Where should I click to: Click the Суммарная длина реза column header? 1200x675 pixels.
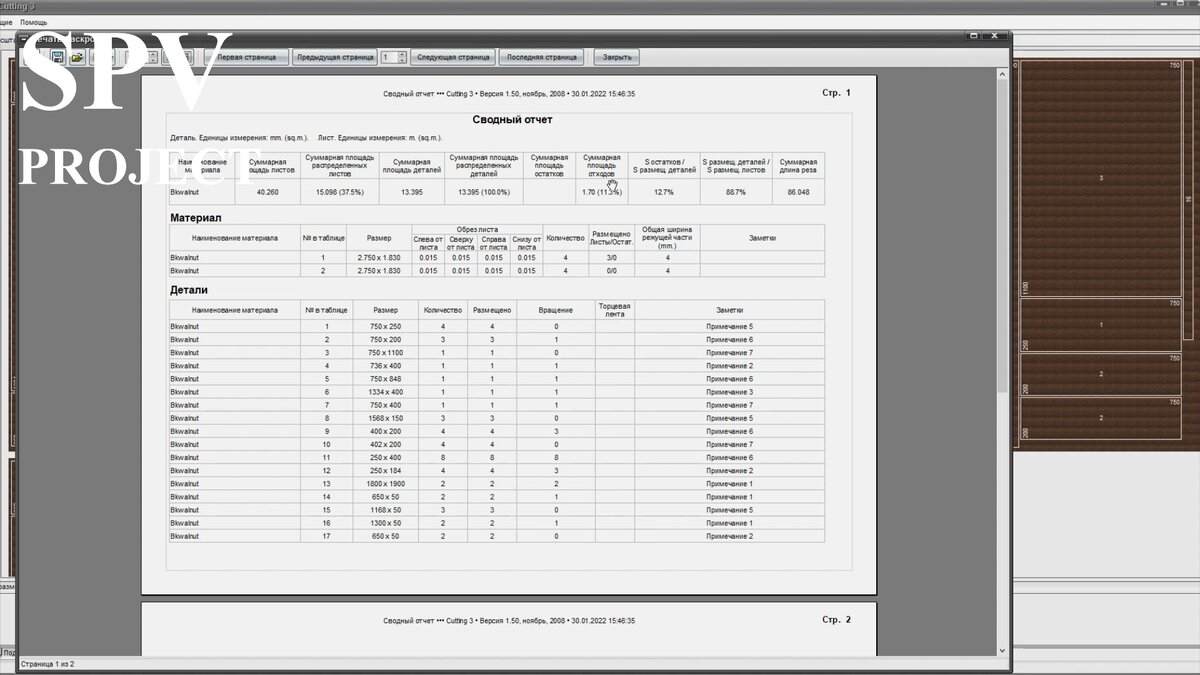(x=798, y=166)
